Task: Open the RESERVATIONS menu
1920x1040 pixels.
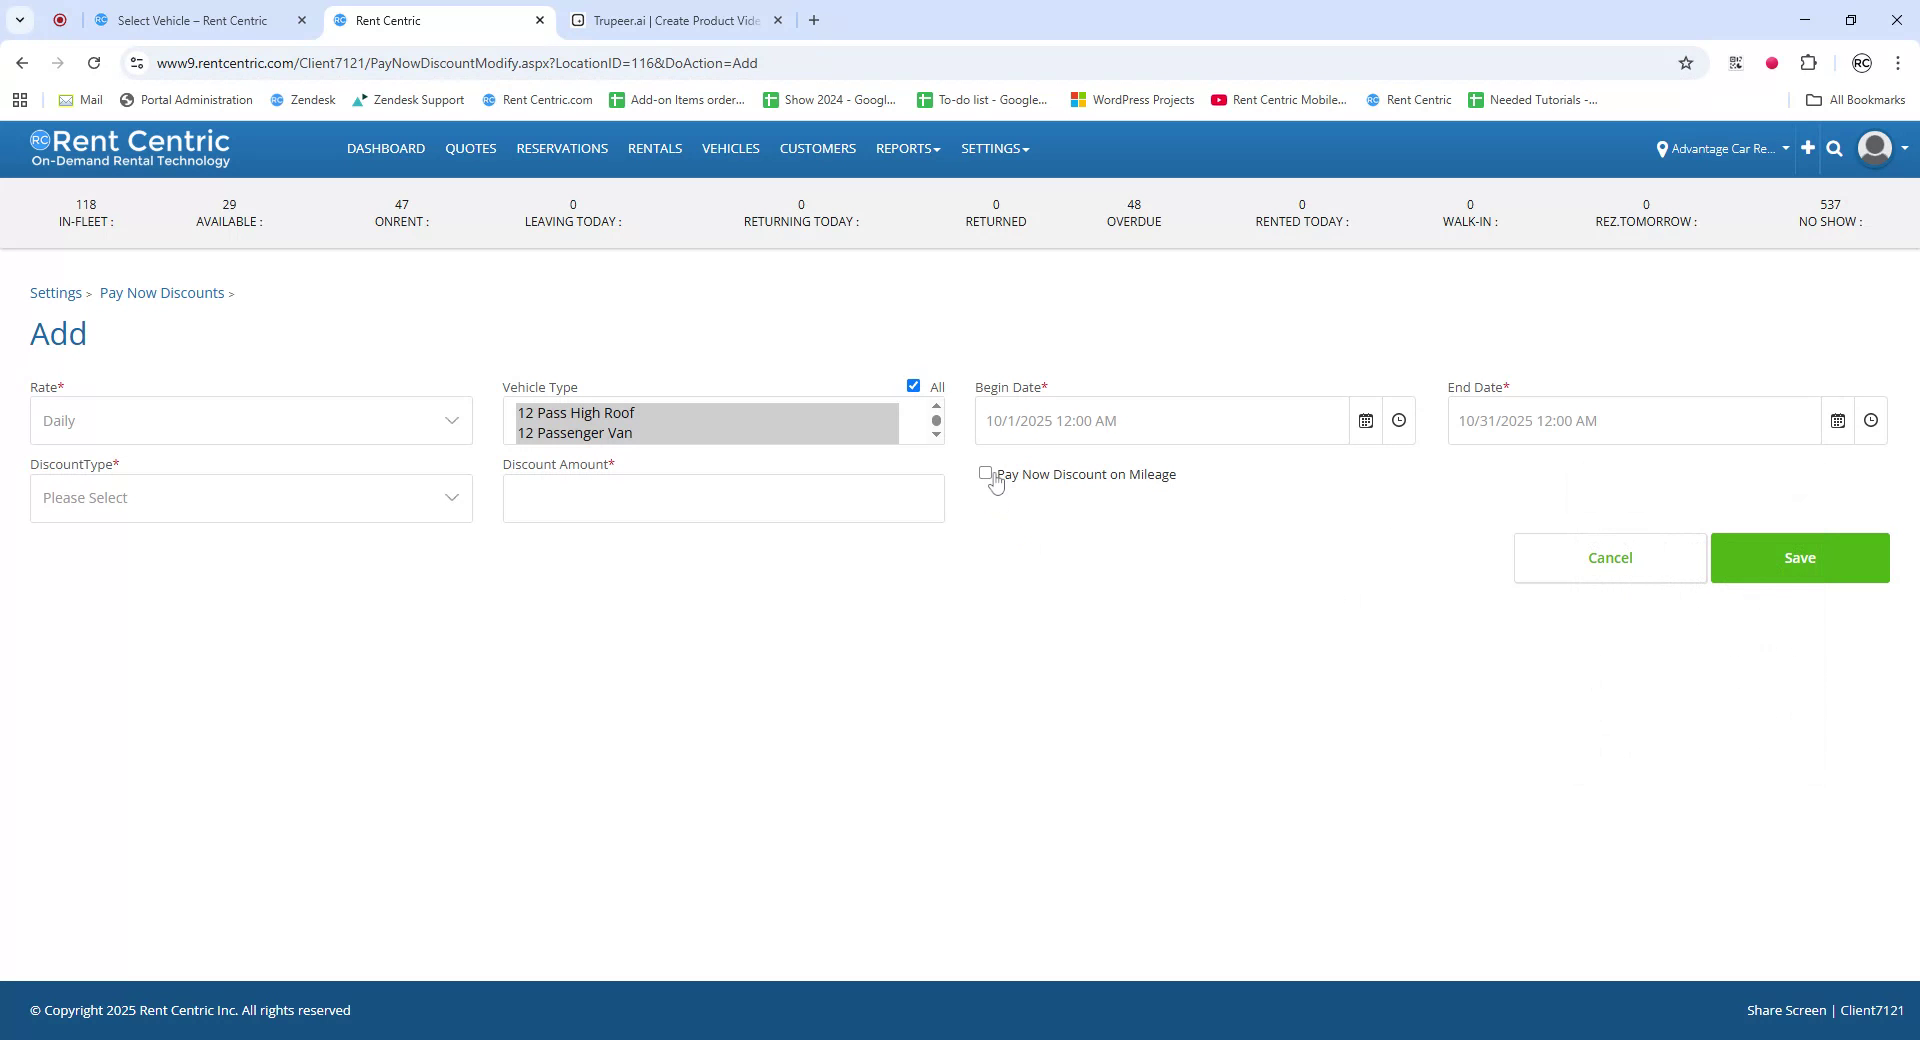Action: pyautogui.click(x=562, y=148)
